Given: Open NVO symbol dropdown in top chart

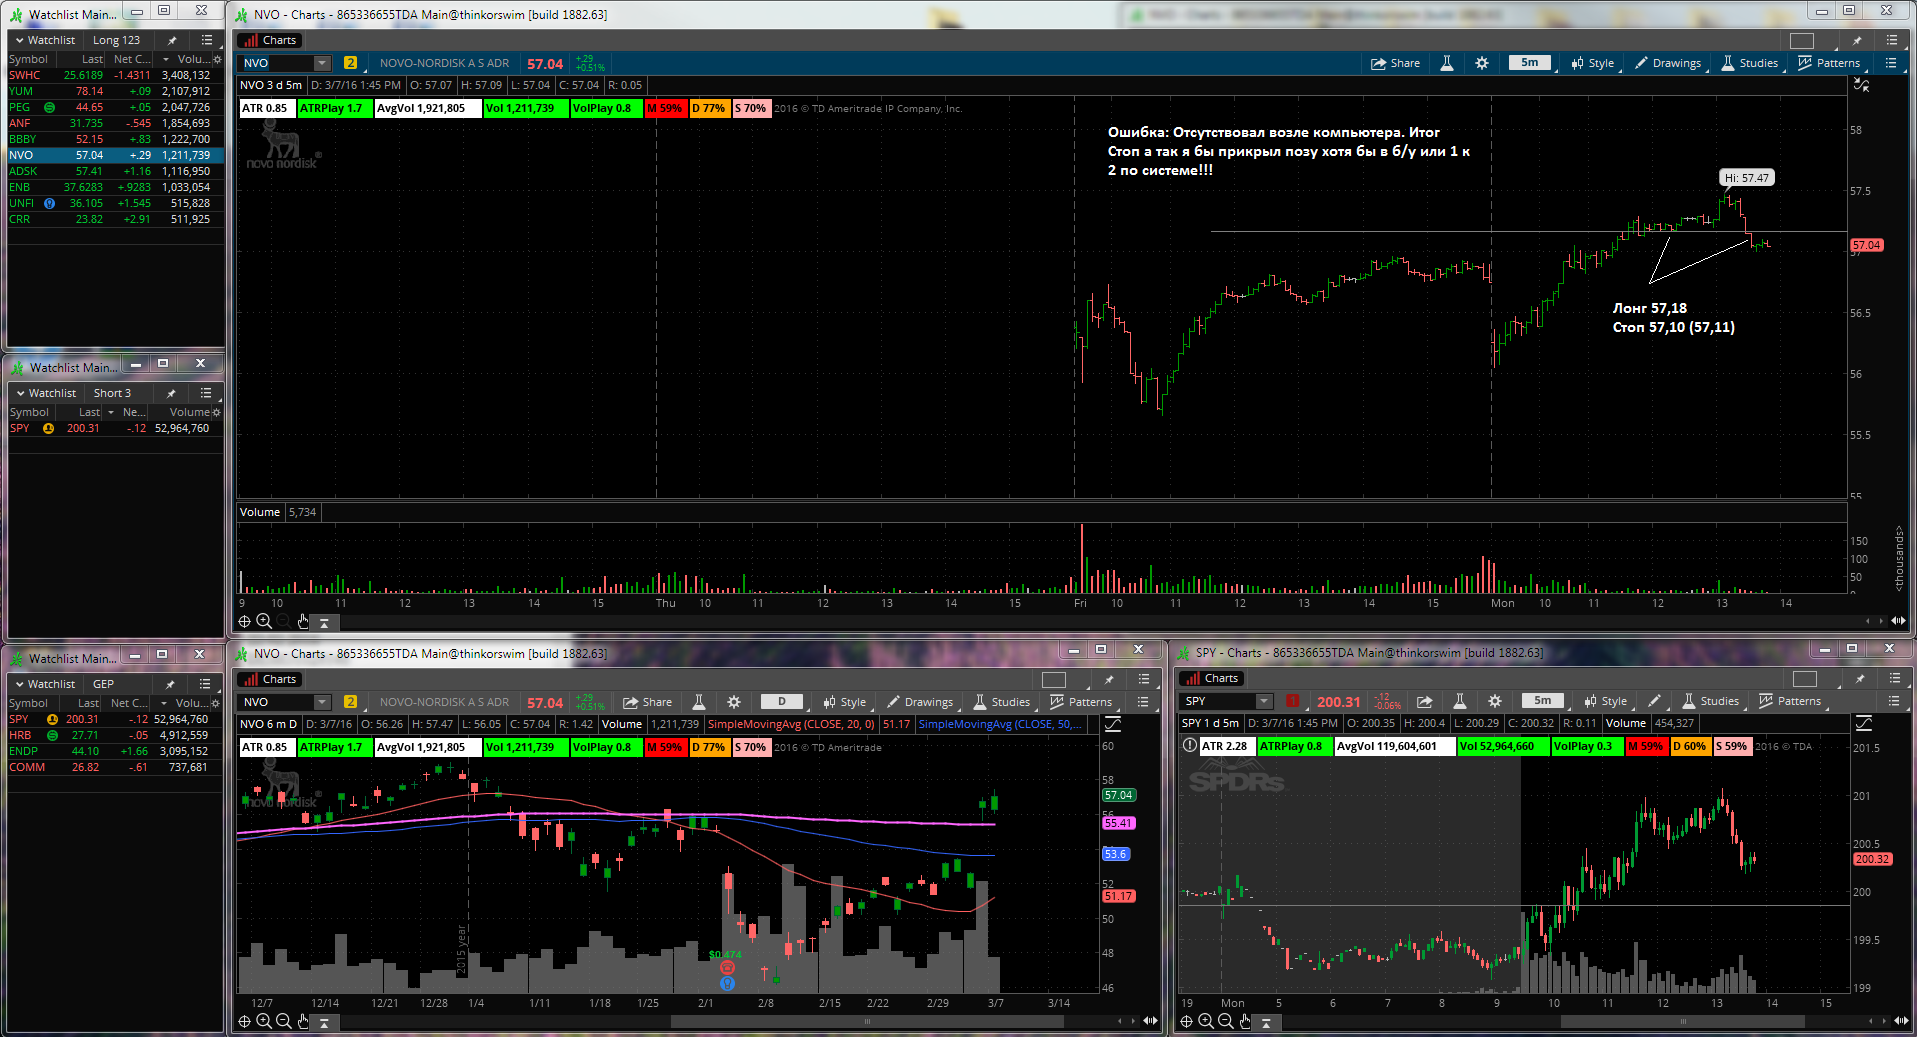Looking at the screenshot, I should [322, 63].
